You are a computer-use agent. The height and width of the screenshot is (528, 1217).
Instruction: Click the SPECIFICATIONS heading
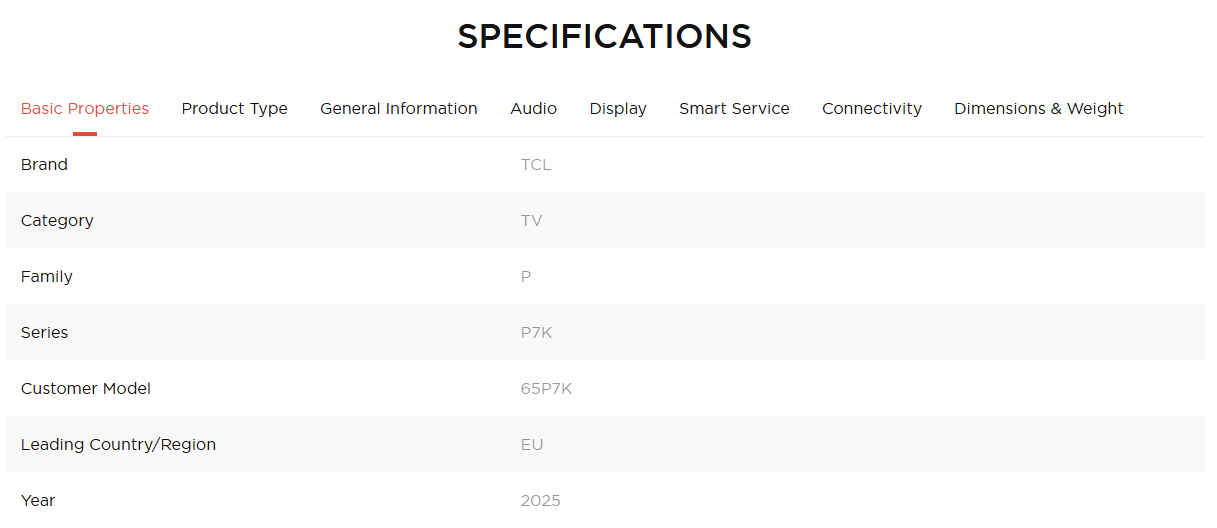[604, 37]
